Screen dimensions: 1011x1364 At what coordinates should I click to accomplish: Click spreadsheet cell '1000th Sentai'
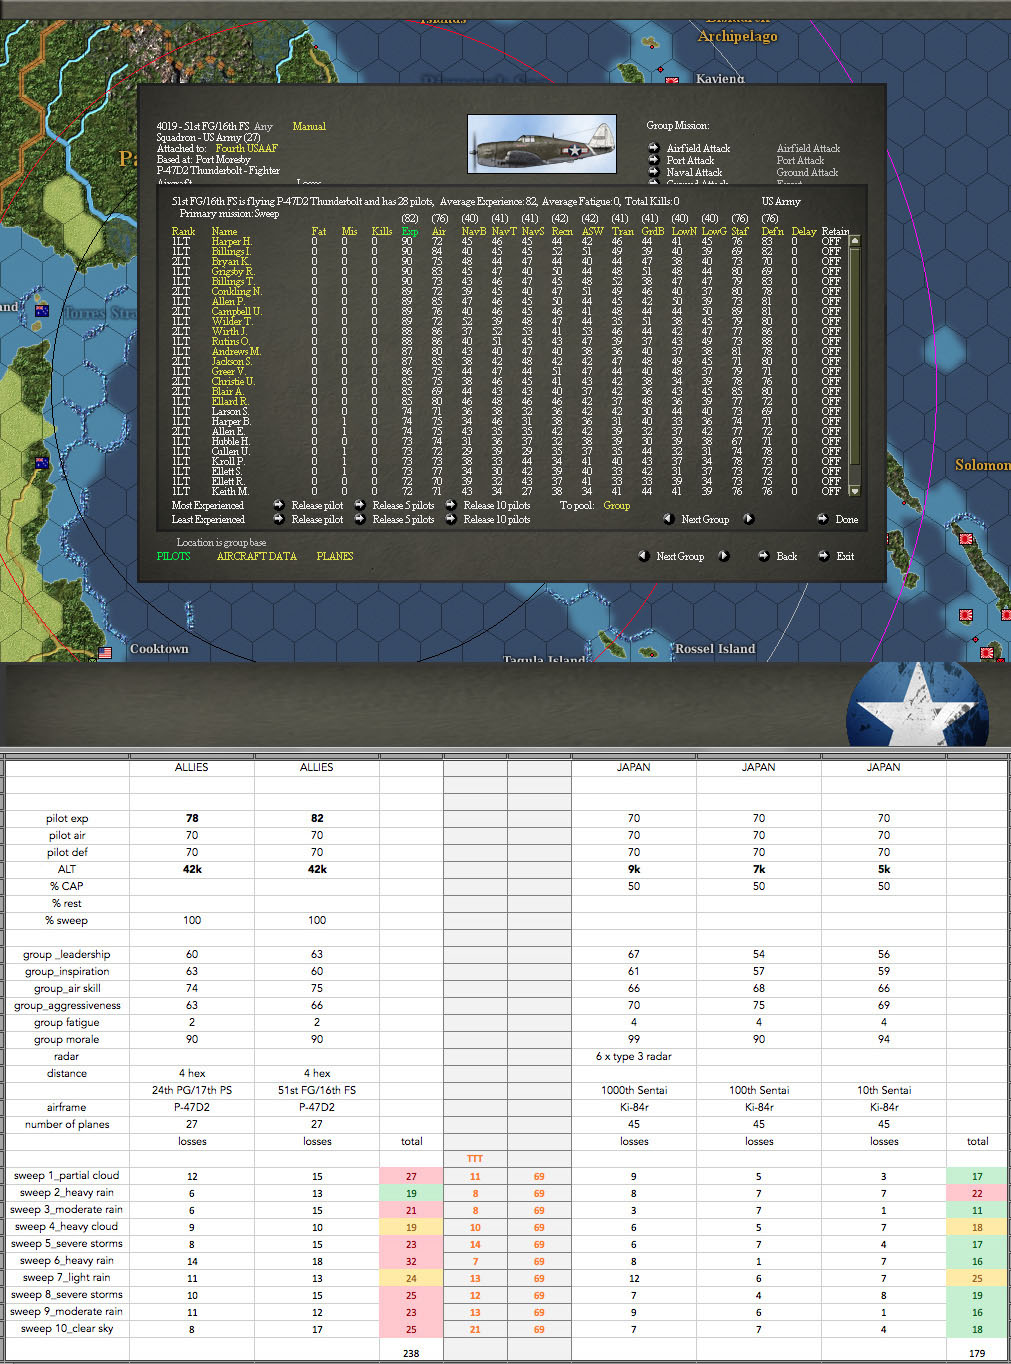click(634, 1090)
